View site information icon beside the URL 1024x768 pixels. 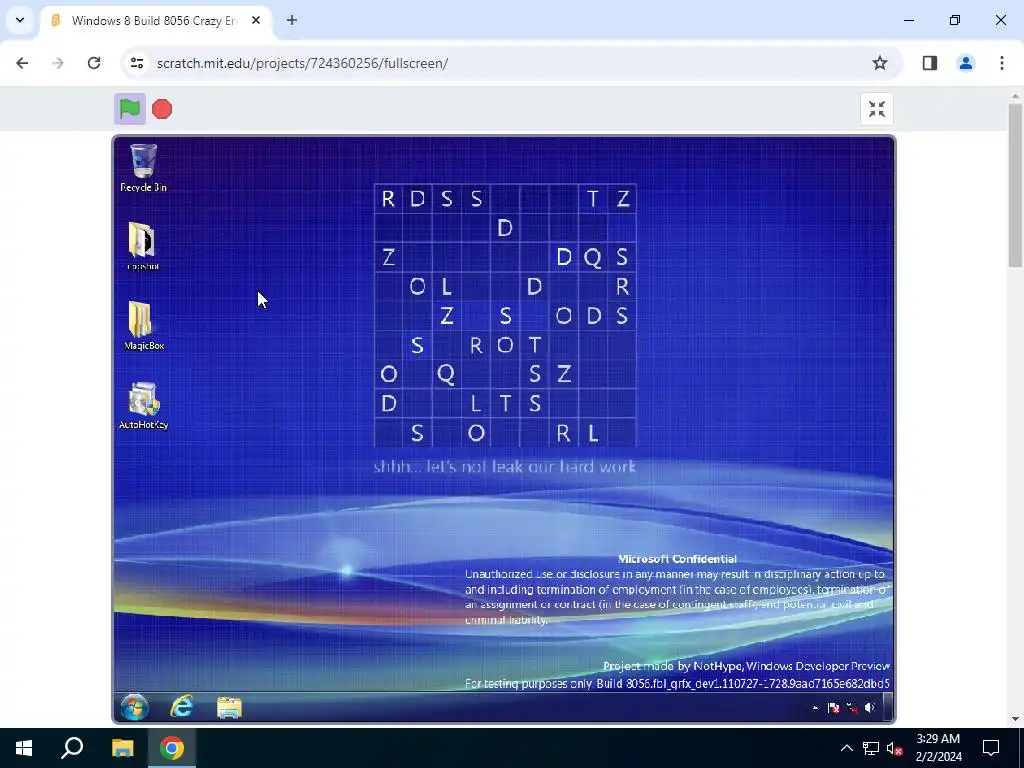[136, 63]
